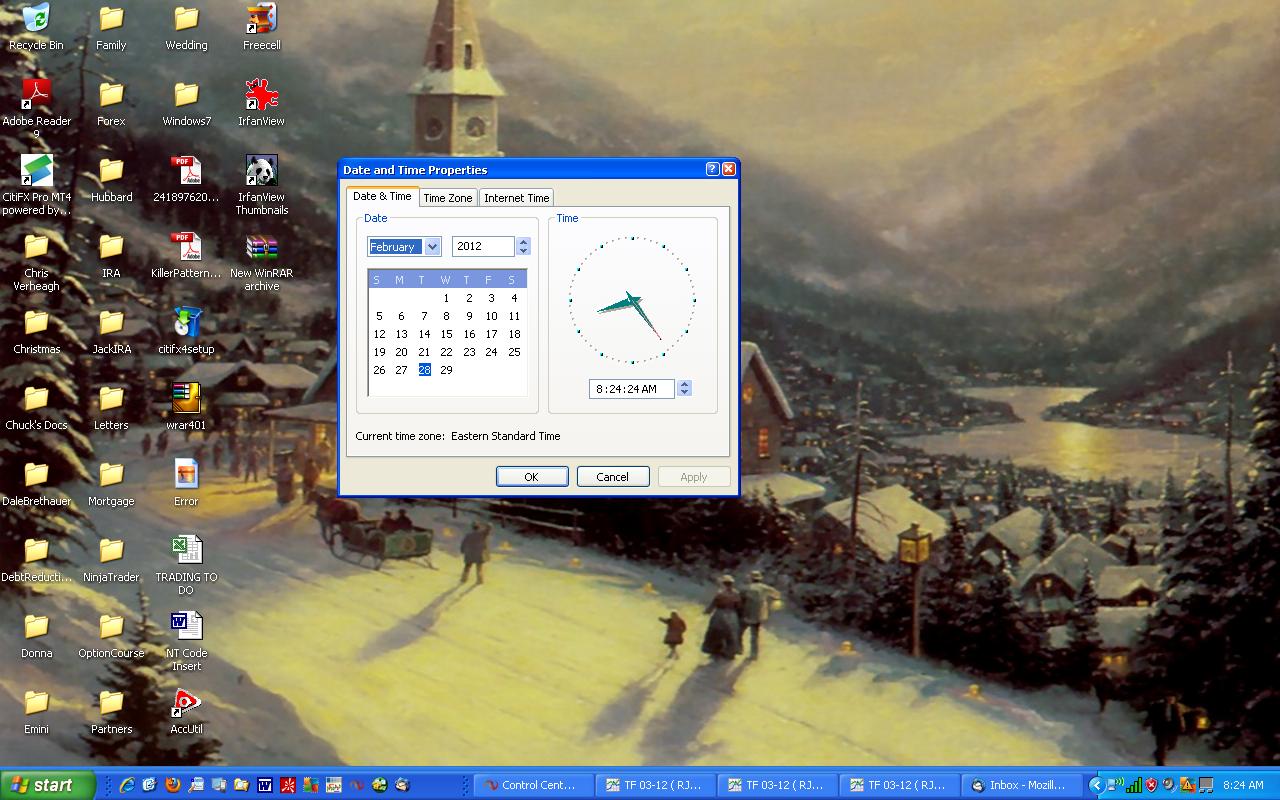Switch to Inbox - Mozilla taskbar window
The height and width of the screenshot is (800, 1280).
tap(1024, 785)
